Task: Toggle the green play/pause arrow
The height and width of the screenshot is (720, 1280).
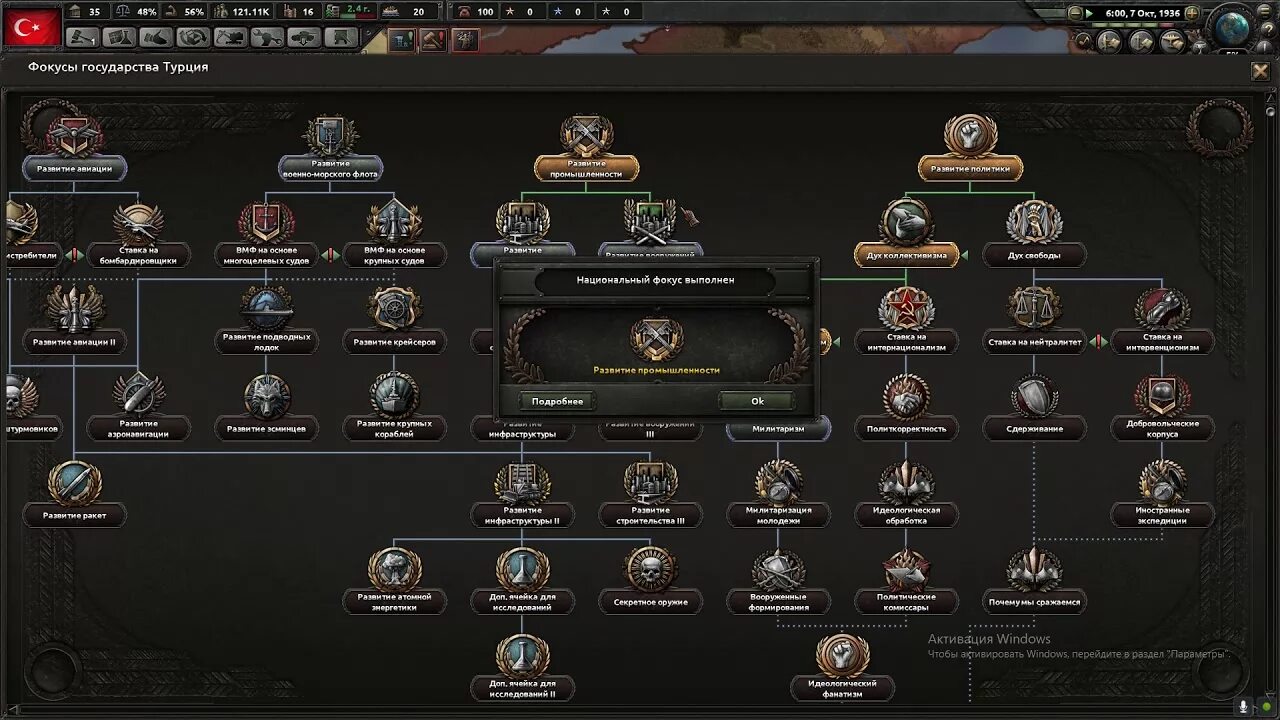Action: coord(1089,13)
